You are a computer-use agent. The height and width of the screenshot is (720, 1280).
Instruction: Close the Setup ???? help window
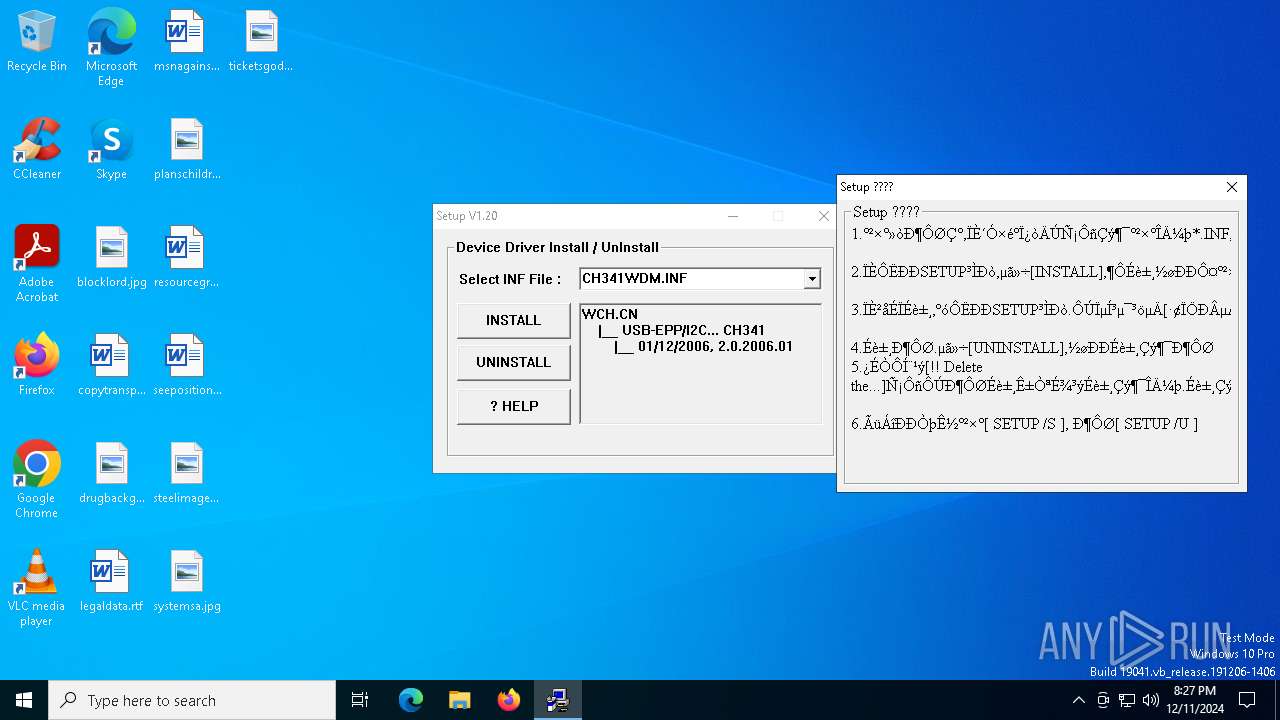pos(1232,187)
